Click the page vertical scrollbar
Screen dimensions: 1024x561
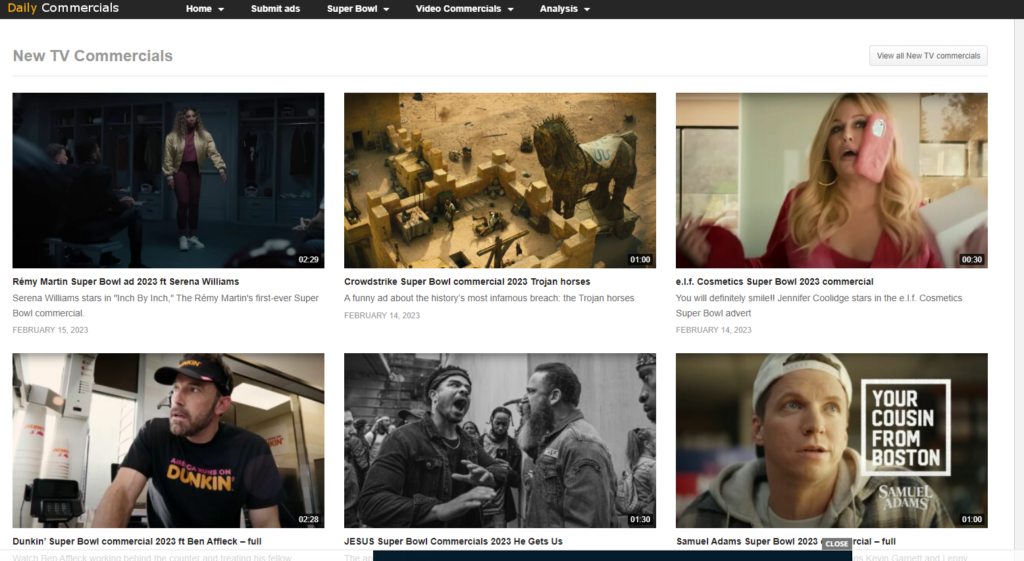[1019, 289]
